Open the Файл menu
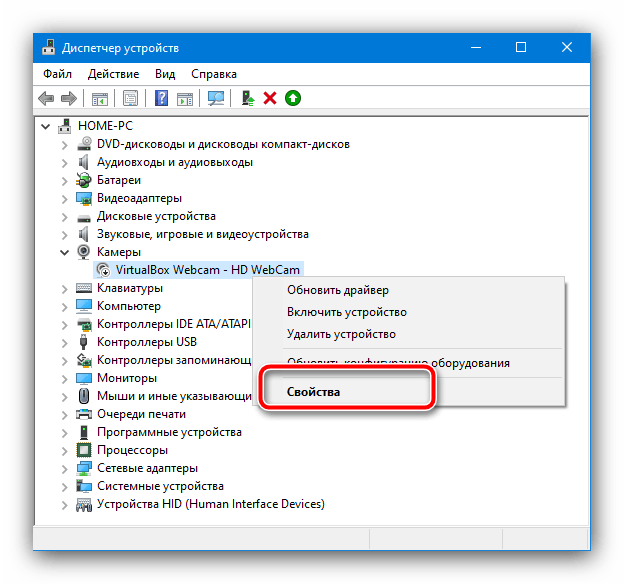 57,74
